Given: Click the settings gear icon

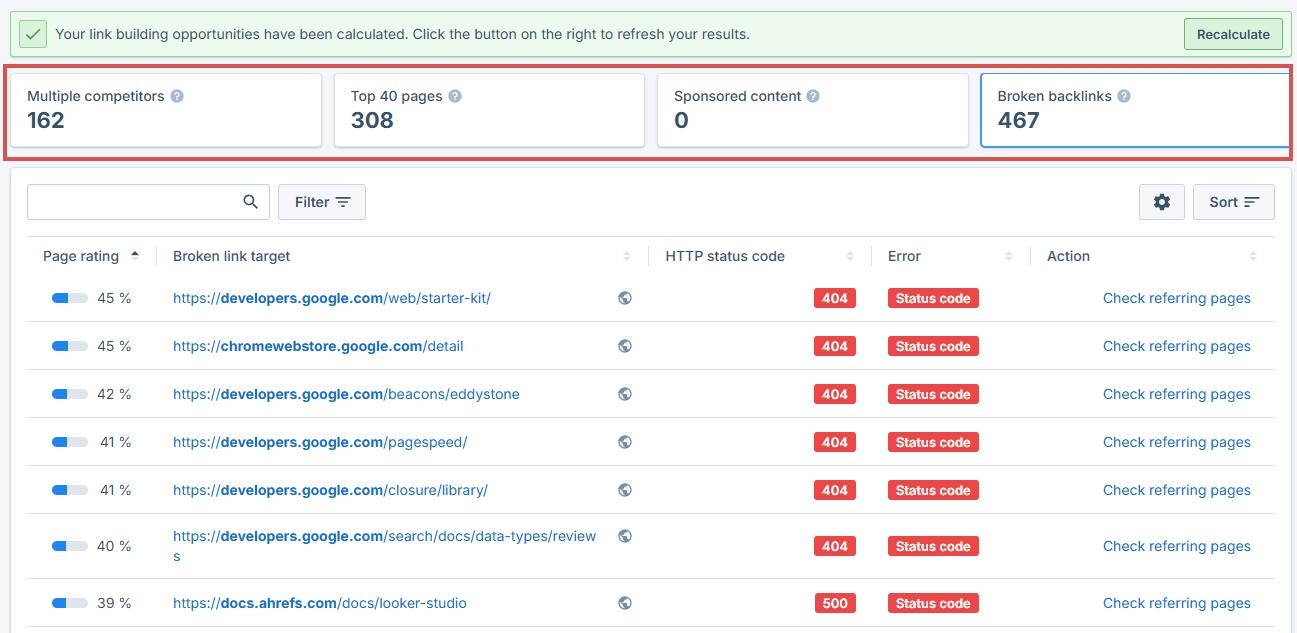Looking at the screenshot, I should coord(1161,202).
